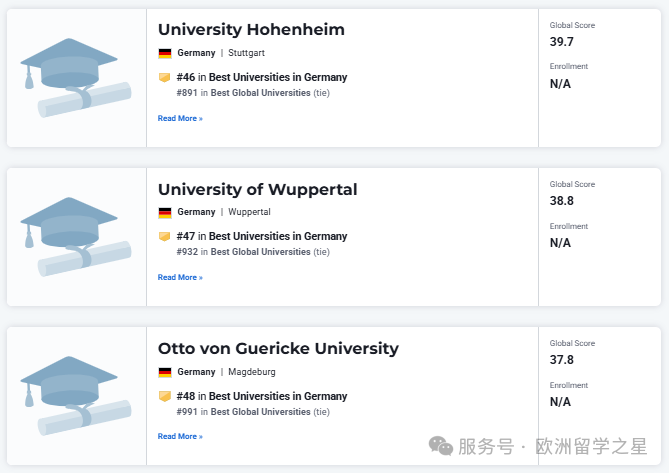Open #932 in Best Global Universities link
The image size is (669, 473).
tap(253, 252)
